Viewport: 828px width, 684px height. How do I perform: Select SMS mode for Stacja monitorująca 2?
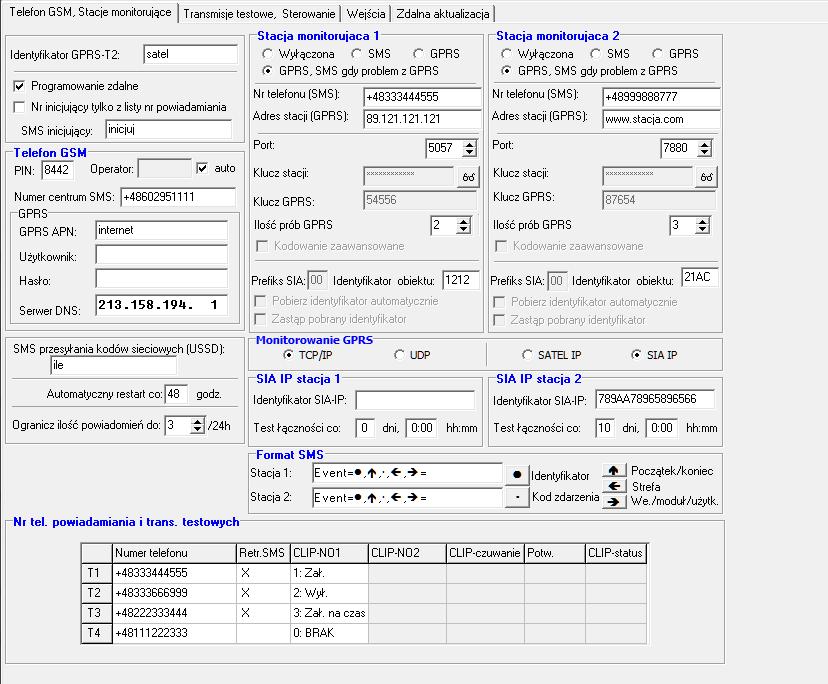[x=596, y=54]
